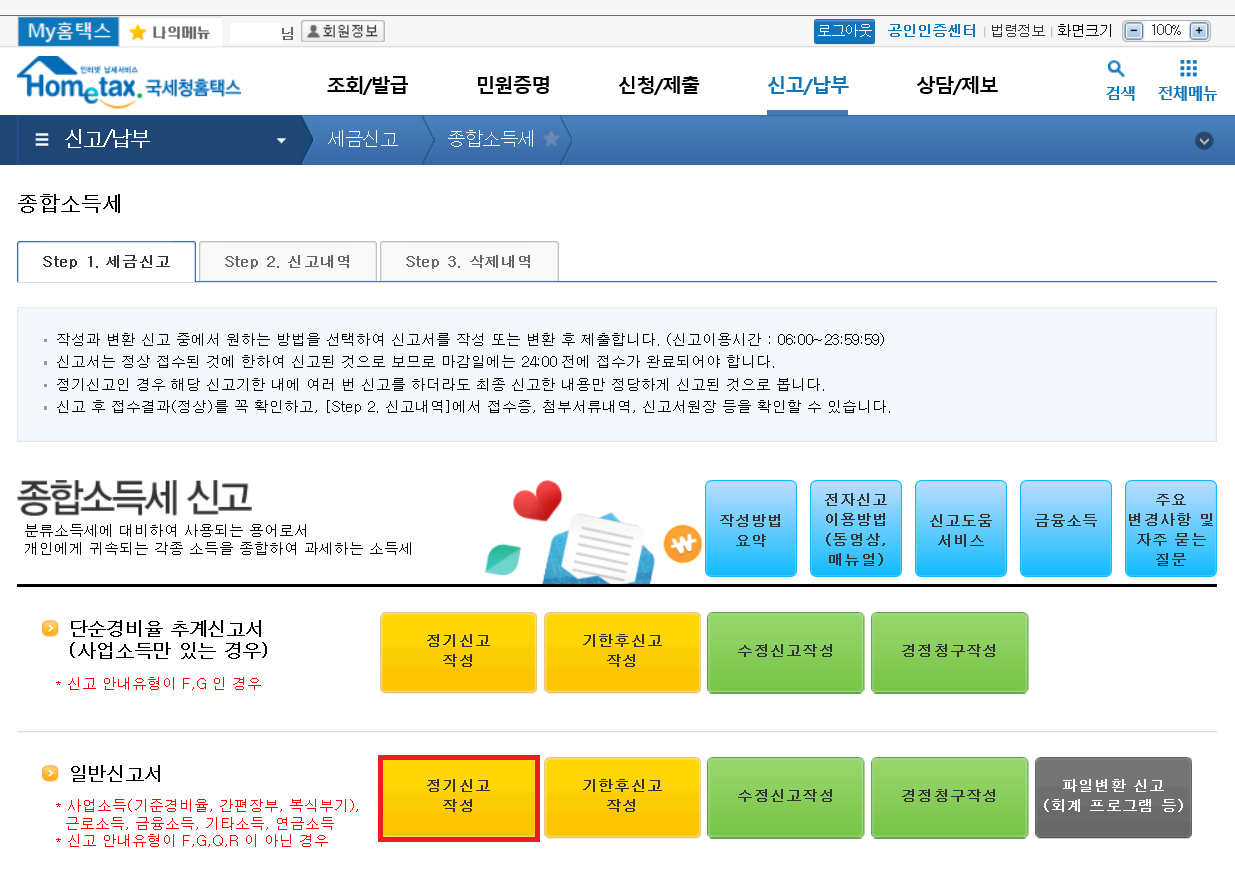Click 세금신고 breadcrumb item
This screenshot has width=1235, height=877.
[363, 139]
